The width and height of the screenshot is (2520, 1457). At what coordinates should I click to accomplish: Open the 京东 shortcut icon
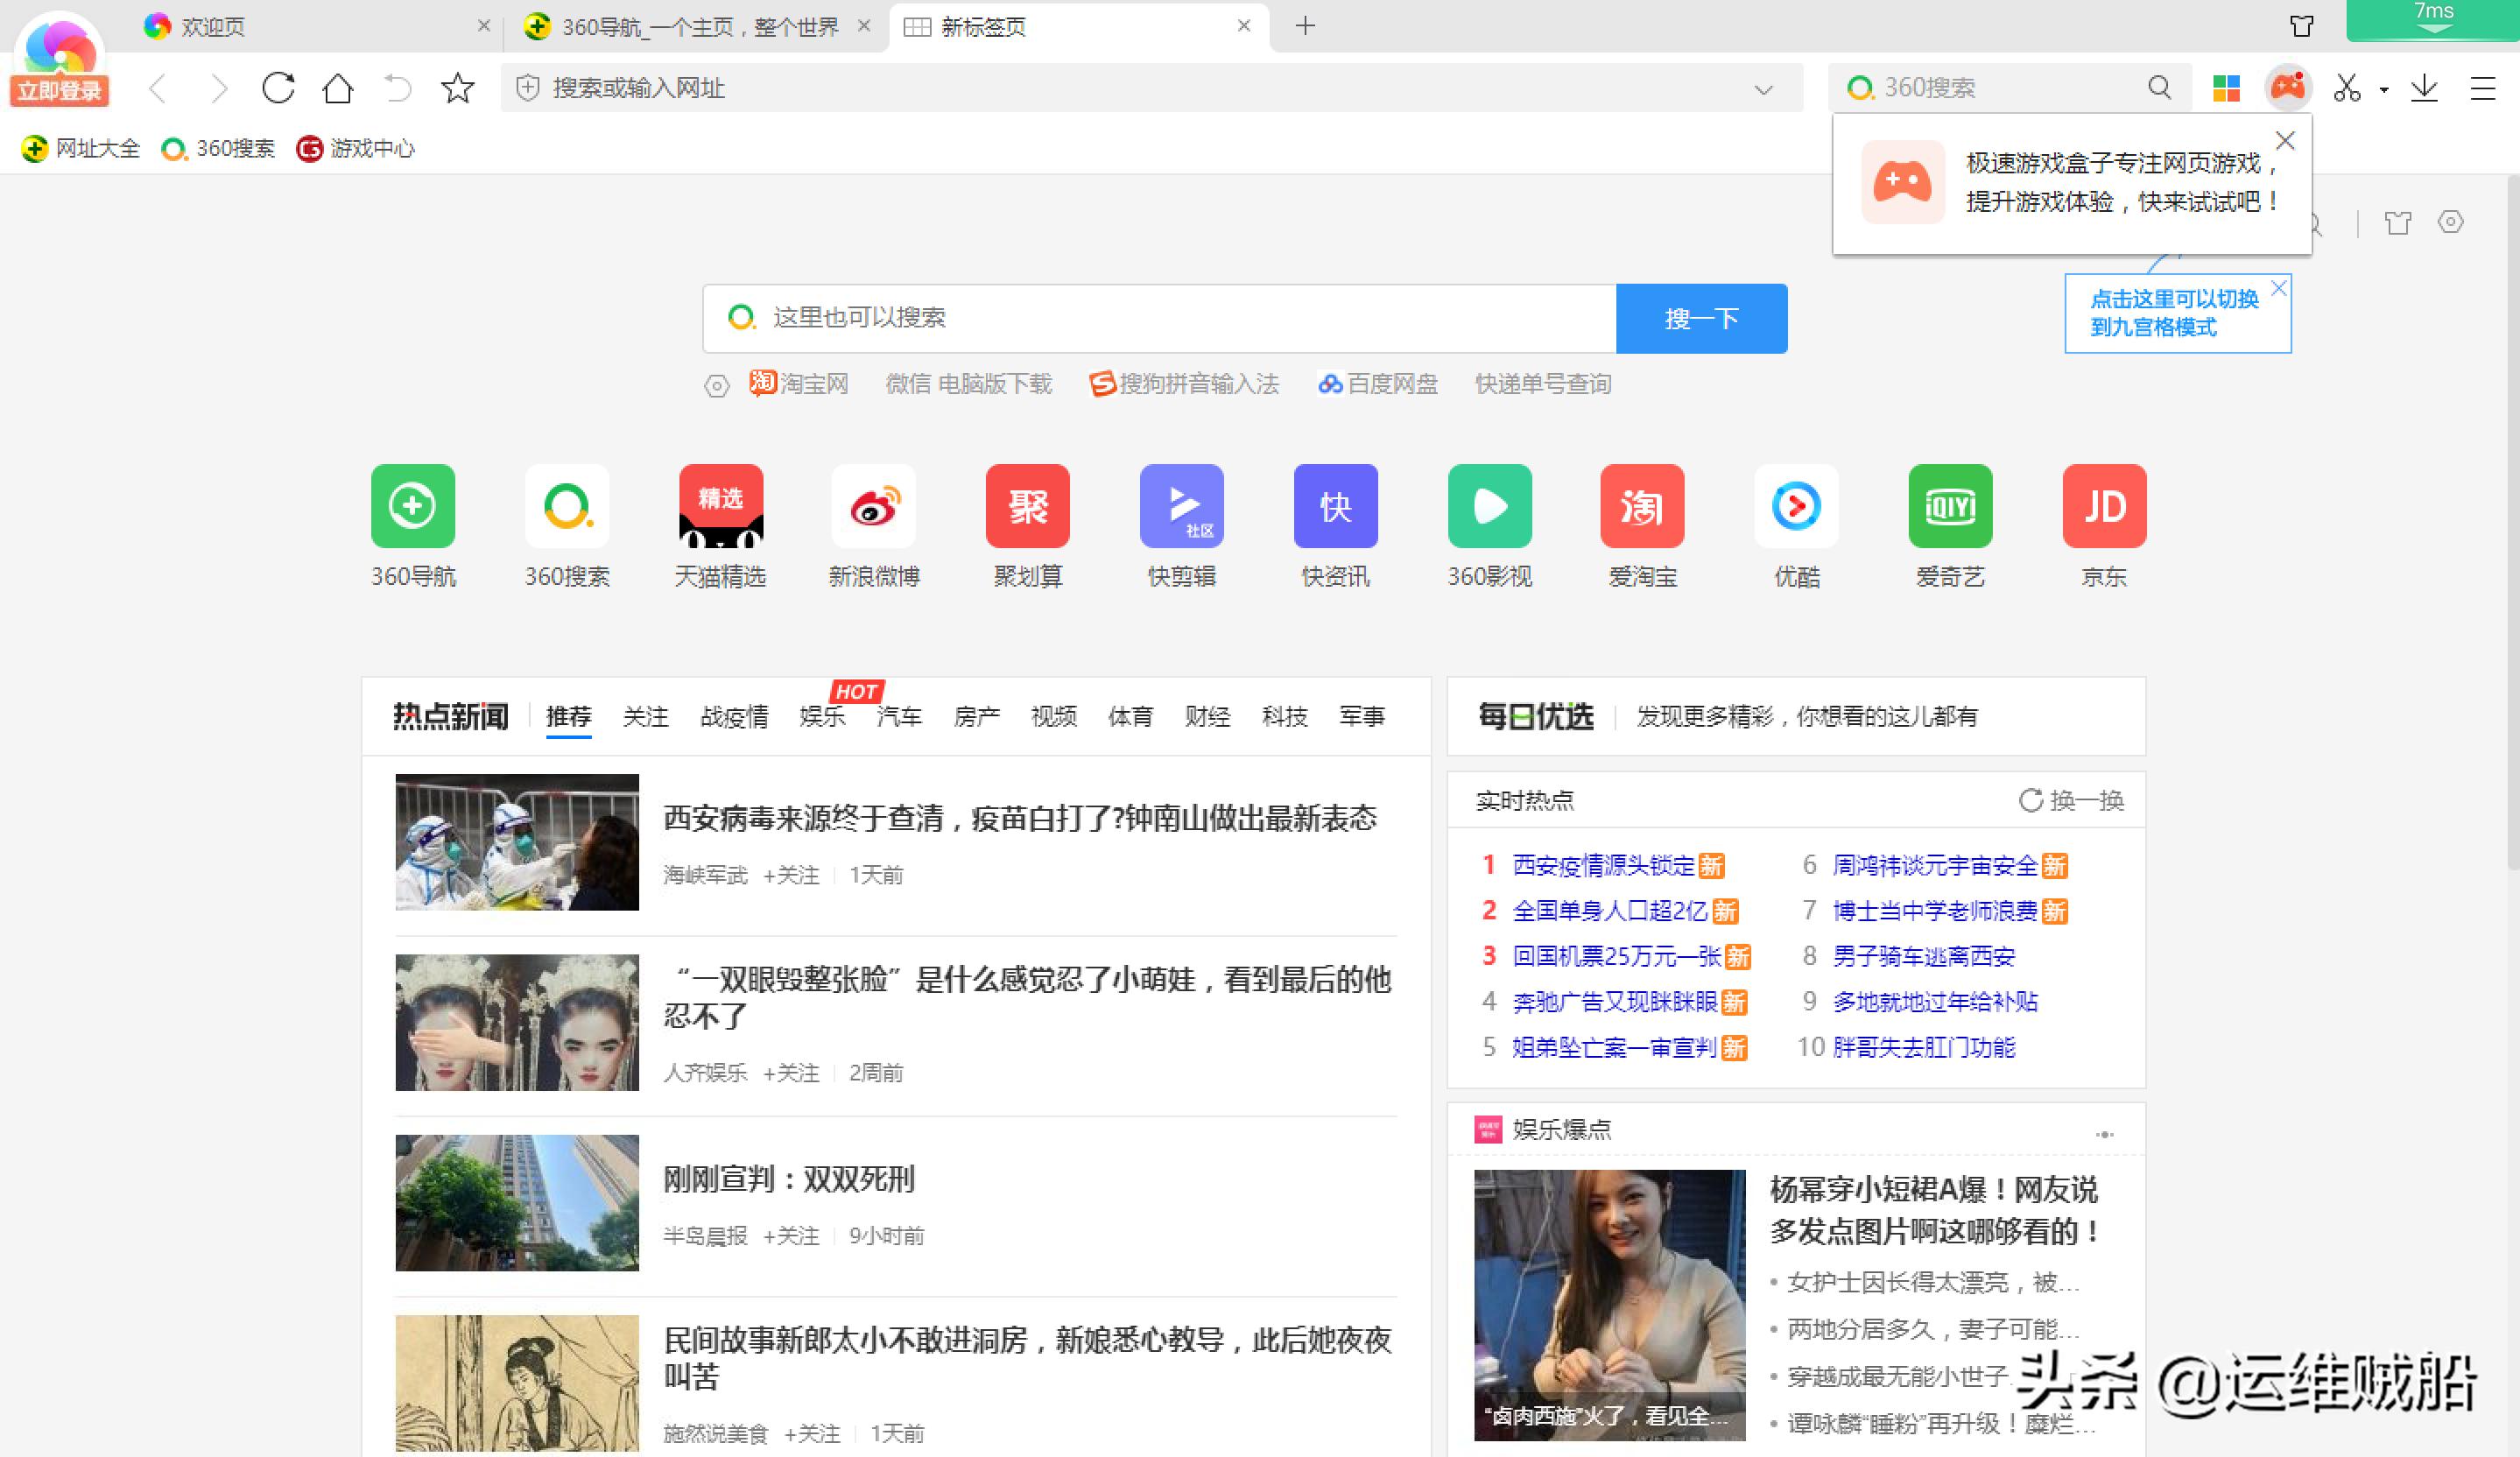click(x=2104, y=506)
